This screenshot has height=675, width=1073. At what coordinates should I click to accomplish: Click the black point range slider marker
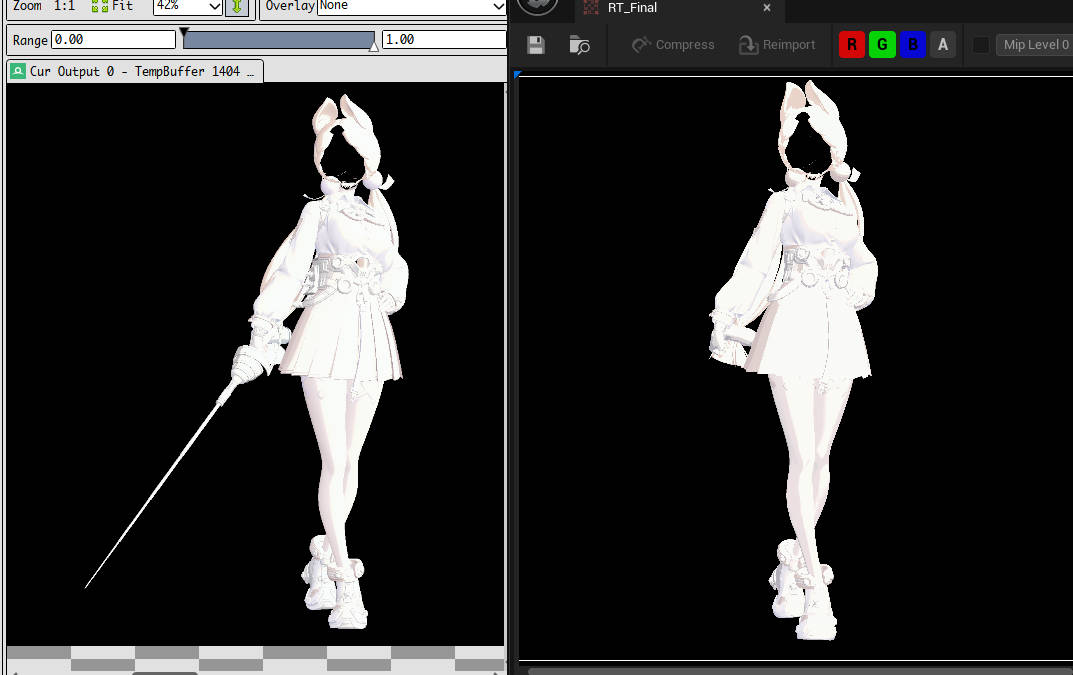[184, 33]
